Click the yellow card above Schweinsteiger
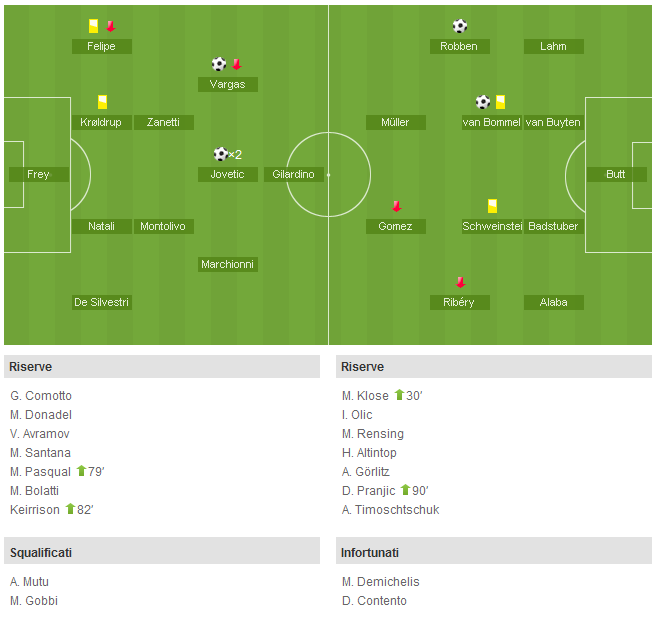The height and width of the screenshot is (622, 656). [492, 206]
